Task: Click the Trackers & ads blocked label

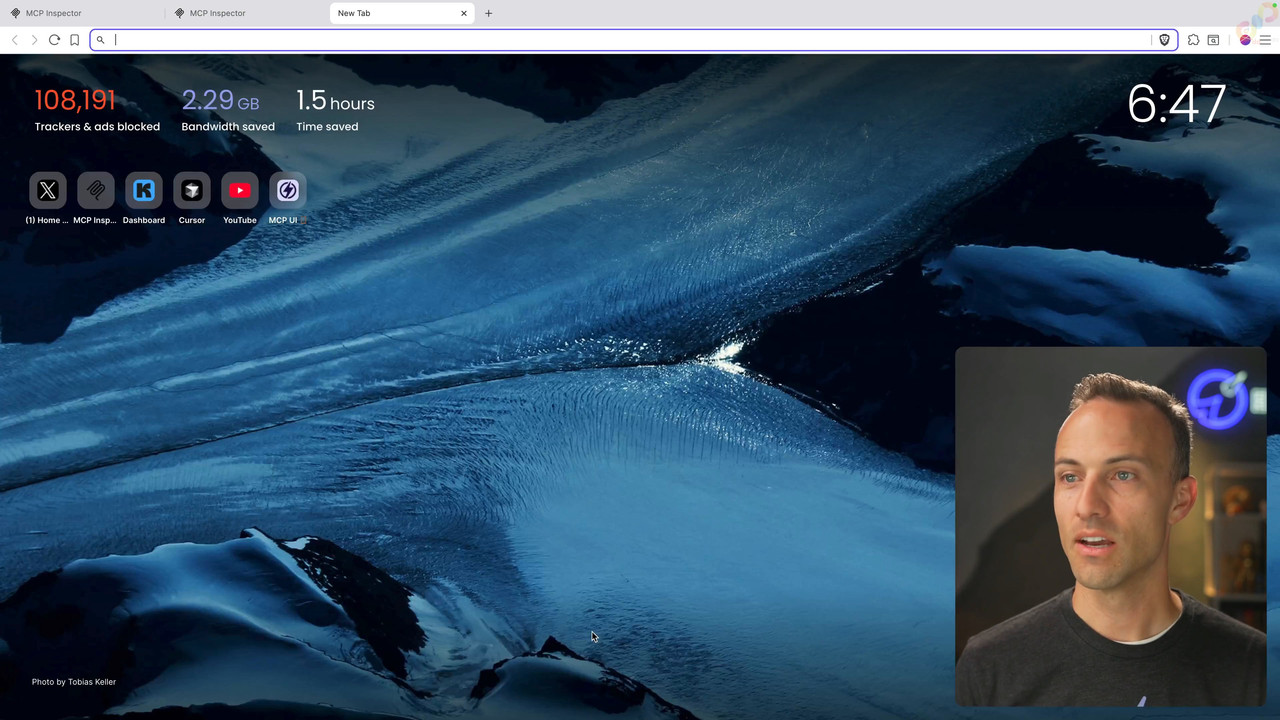Action: 97,127
